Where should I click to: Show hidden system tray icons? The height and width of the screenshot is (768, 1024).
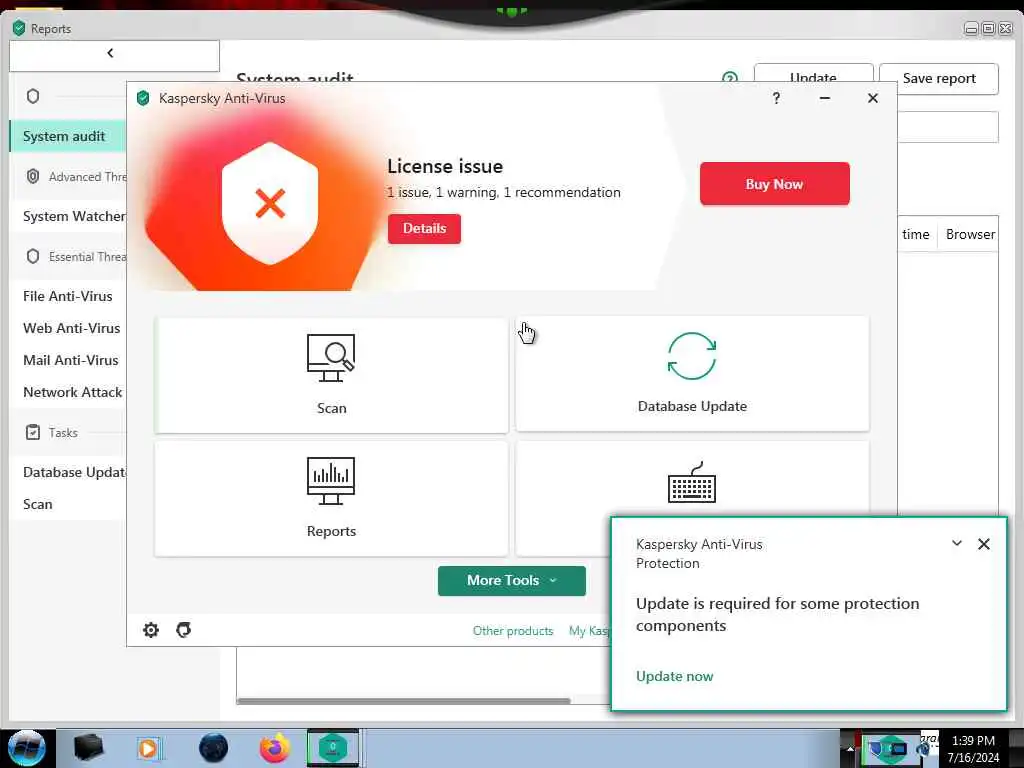click(850, 748)
